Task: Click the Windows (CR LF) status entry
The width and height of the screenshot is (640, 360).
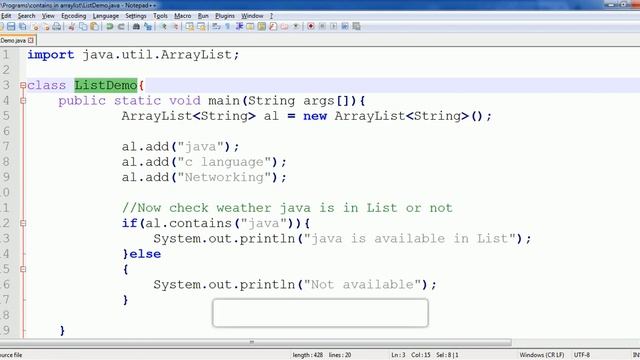Action: (542, 355)
